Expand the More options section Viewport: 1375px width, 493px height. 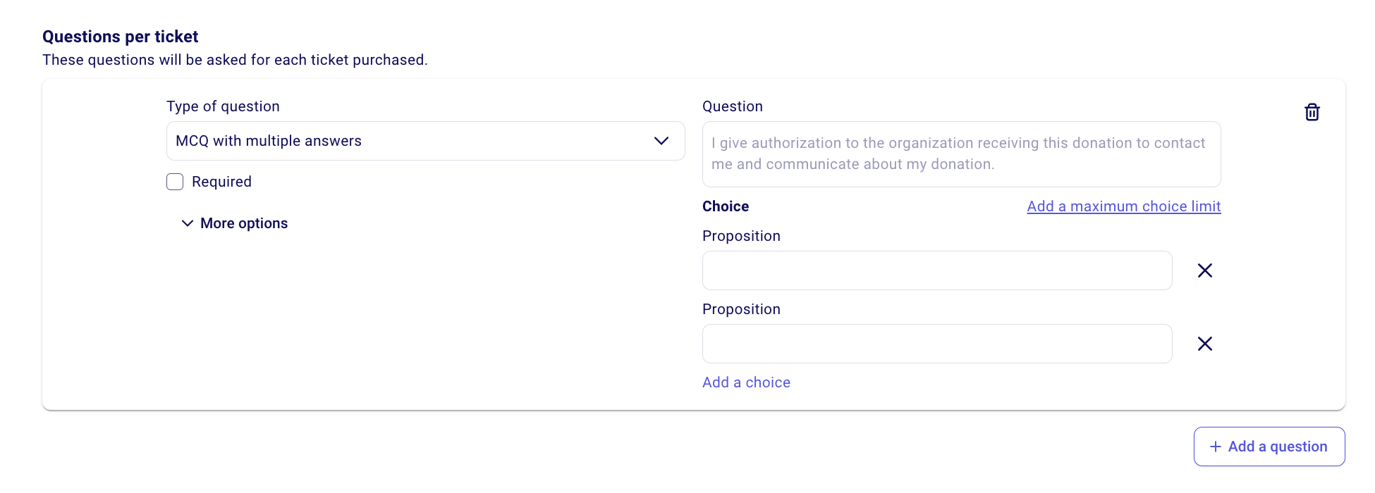pos(244,224)
